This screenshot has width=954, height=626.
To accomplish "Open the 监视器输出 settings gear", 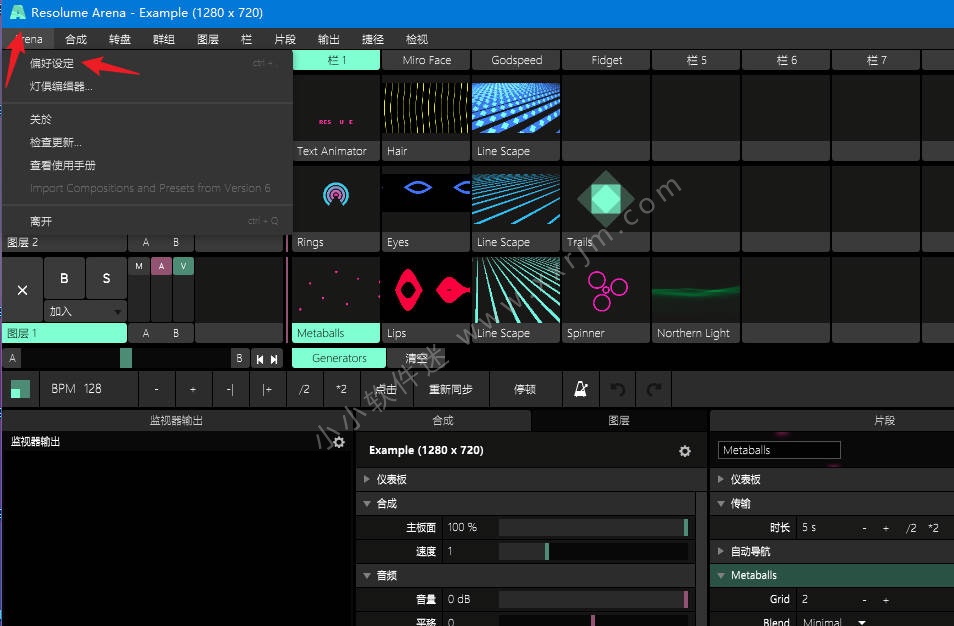I will pyautogui.click(x=339, y=442).
